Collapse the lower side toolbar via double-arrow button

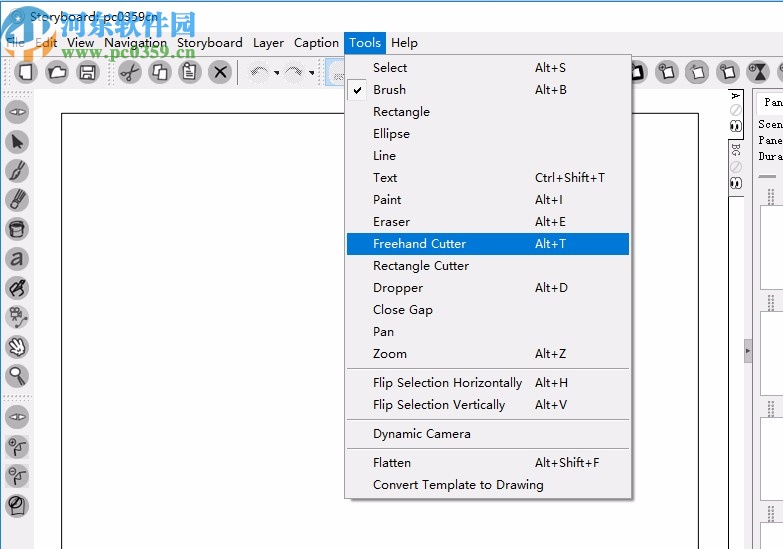point(17,417)
